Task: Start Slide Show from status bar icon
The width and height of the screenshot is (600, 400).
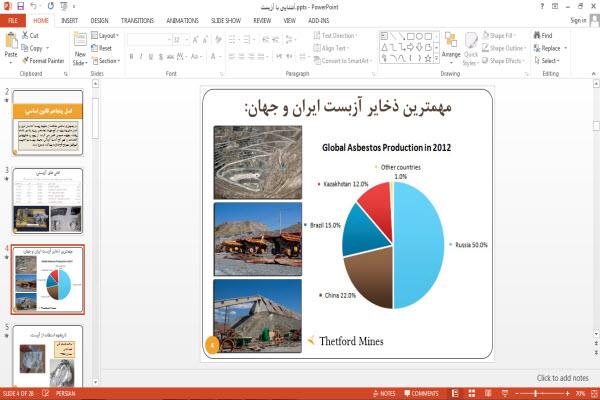Action: [x=505, y=393]
